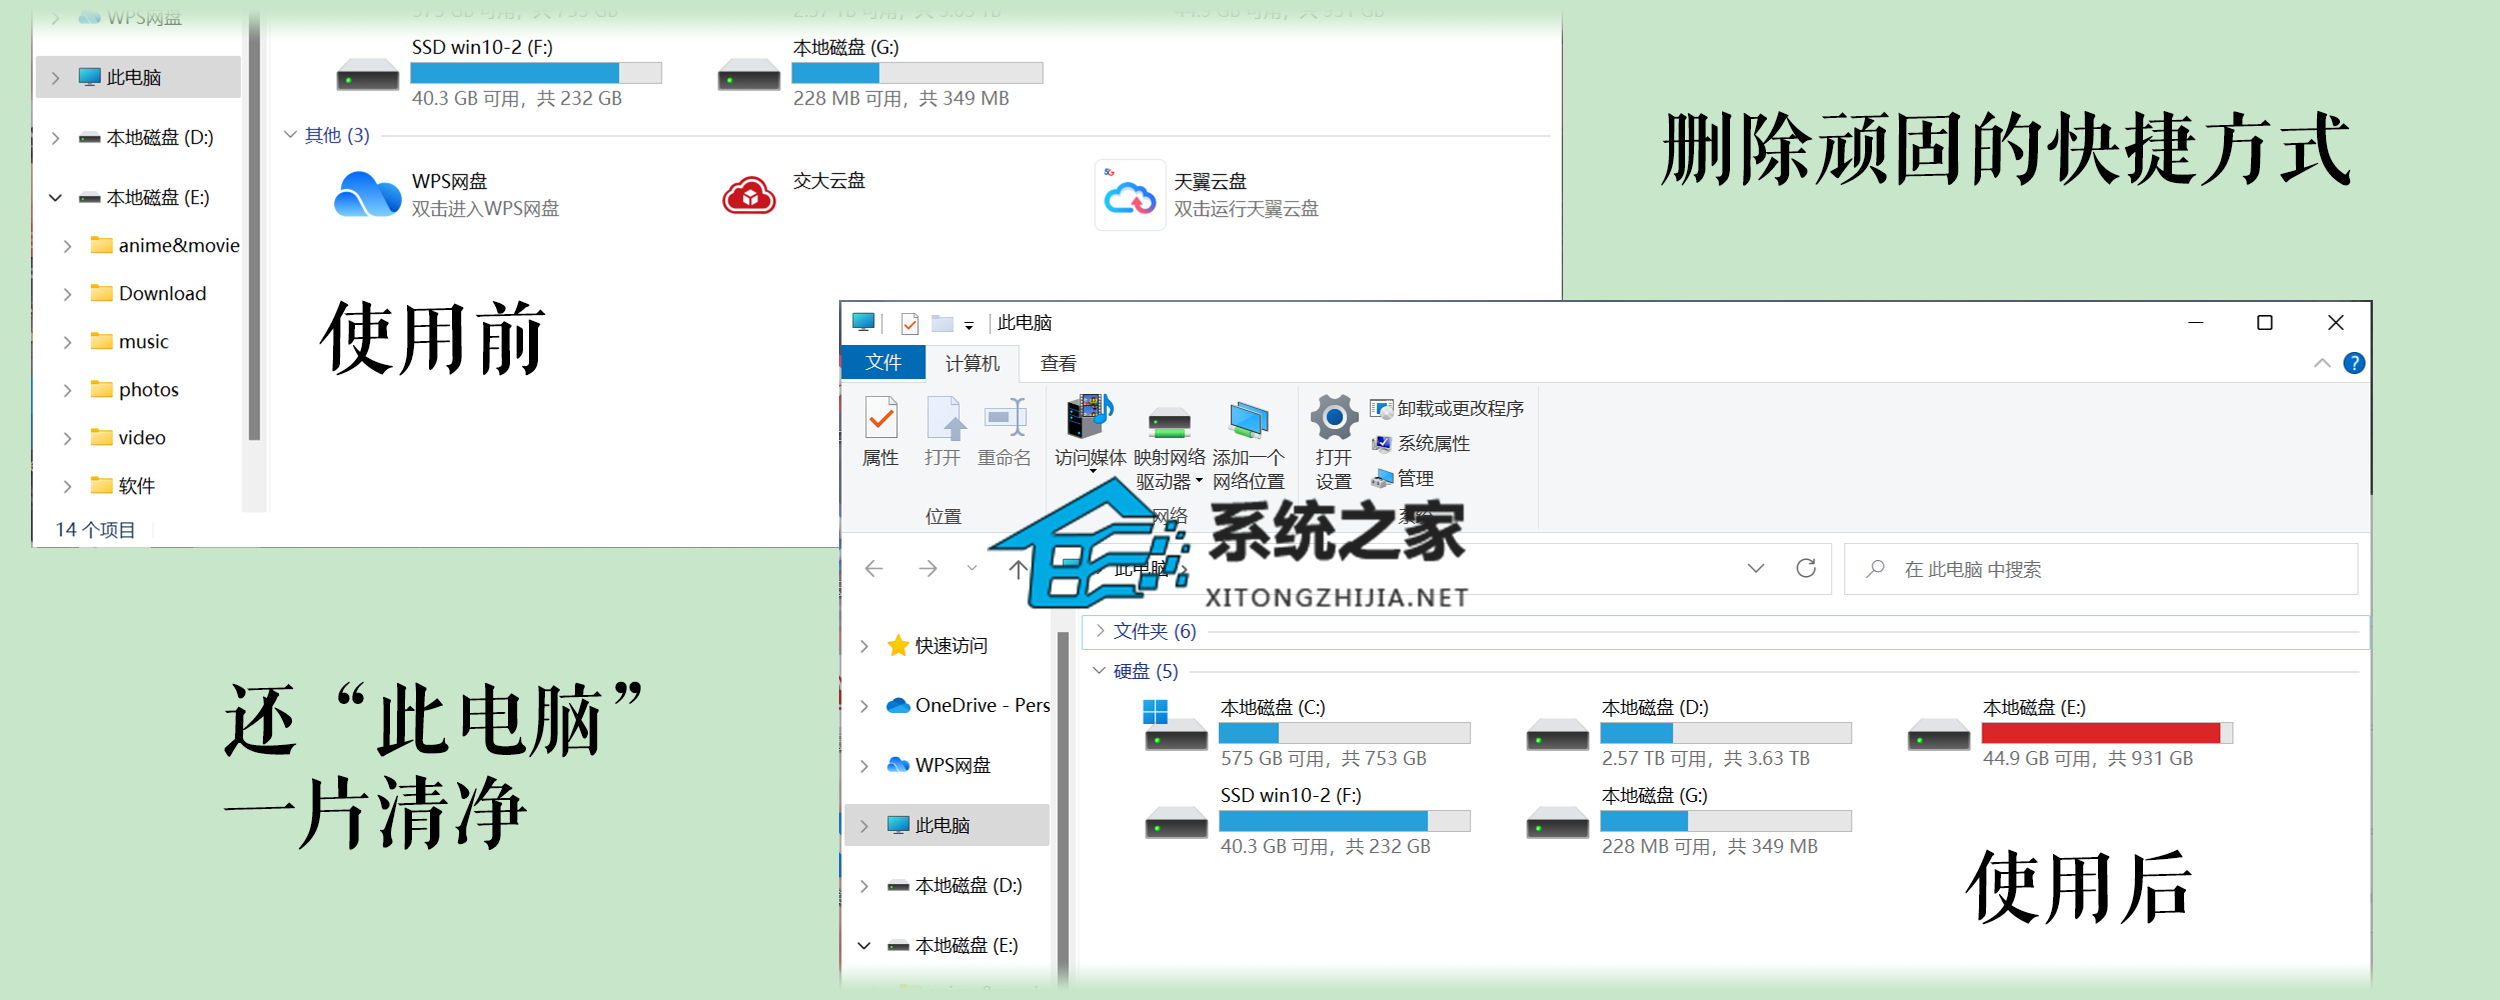
Task: Click the properties checkmark icon in title bar
Action: click(910, 323)
